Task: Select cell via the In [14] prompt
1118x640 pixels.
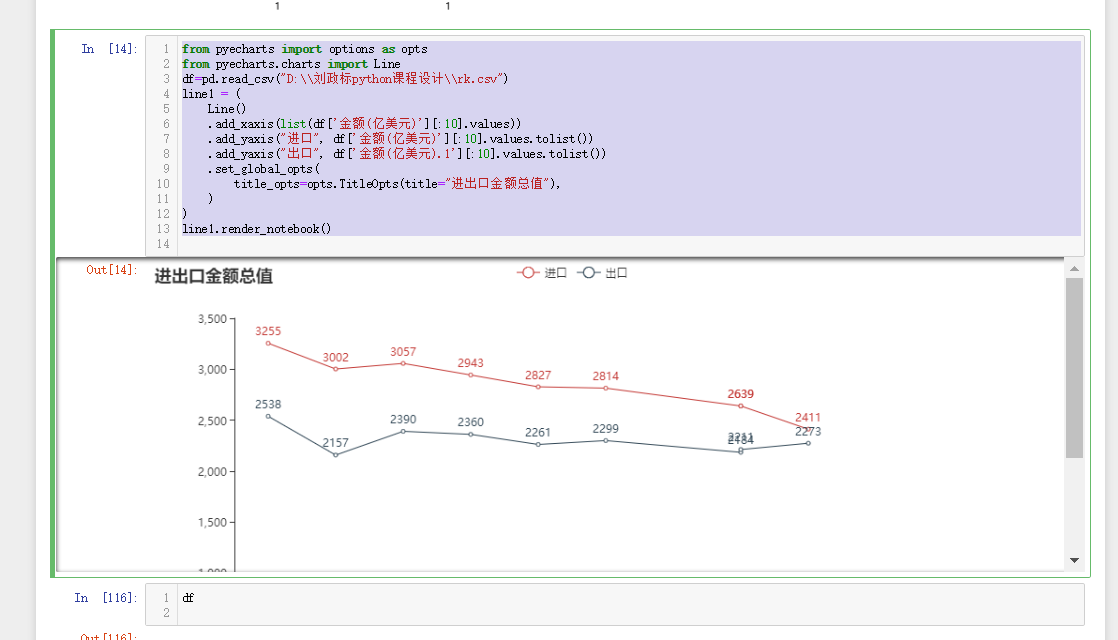Action: point(109,48)
